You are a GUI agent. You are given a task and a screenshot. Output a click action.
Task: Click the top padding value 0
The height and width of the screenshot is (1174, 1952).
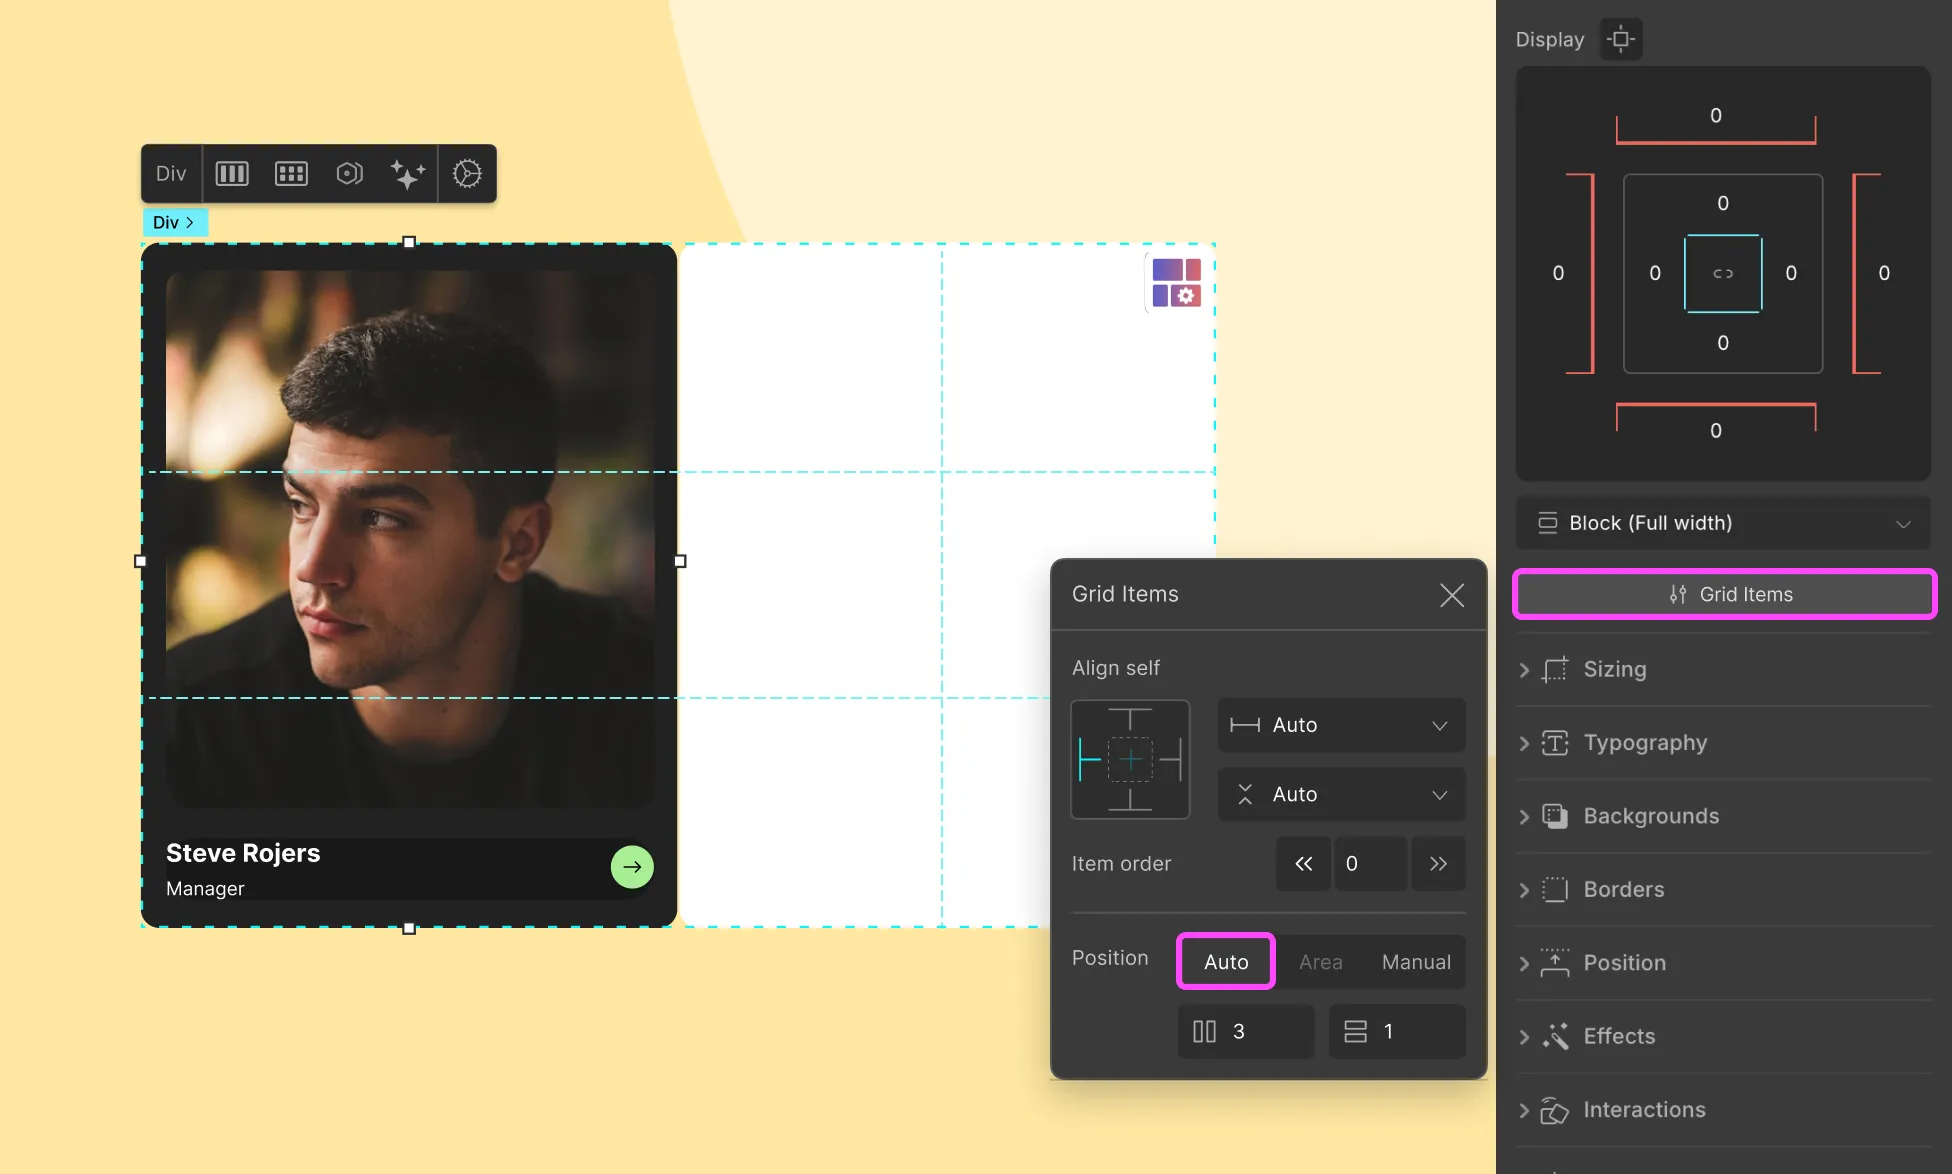point(1723,203)
